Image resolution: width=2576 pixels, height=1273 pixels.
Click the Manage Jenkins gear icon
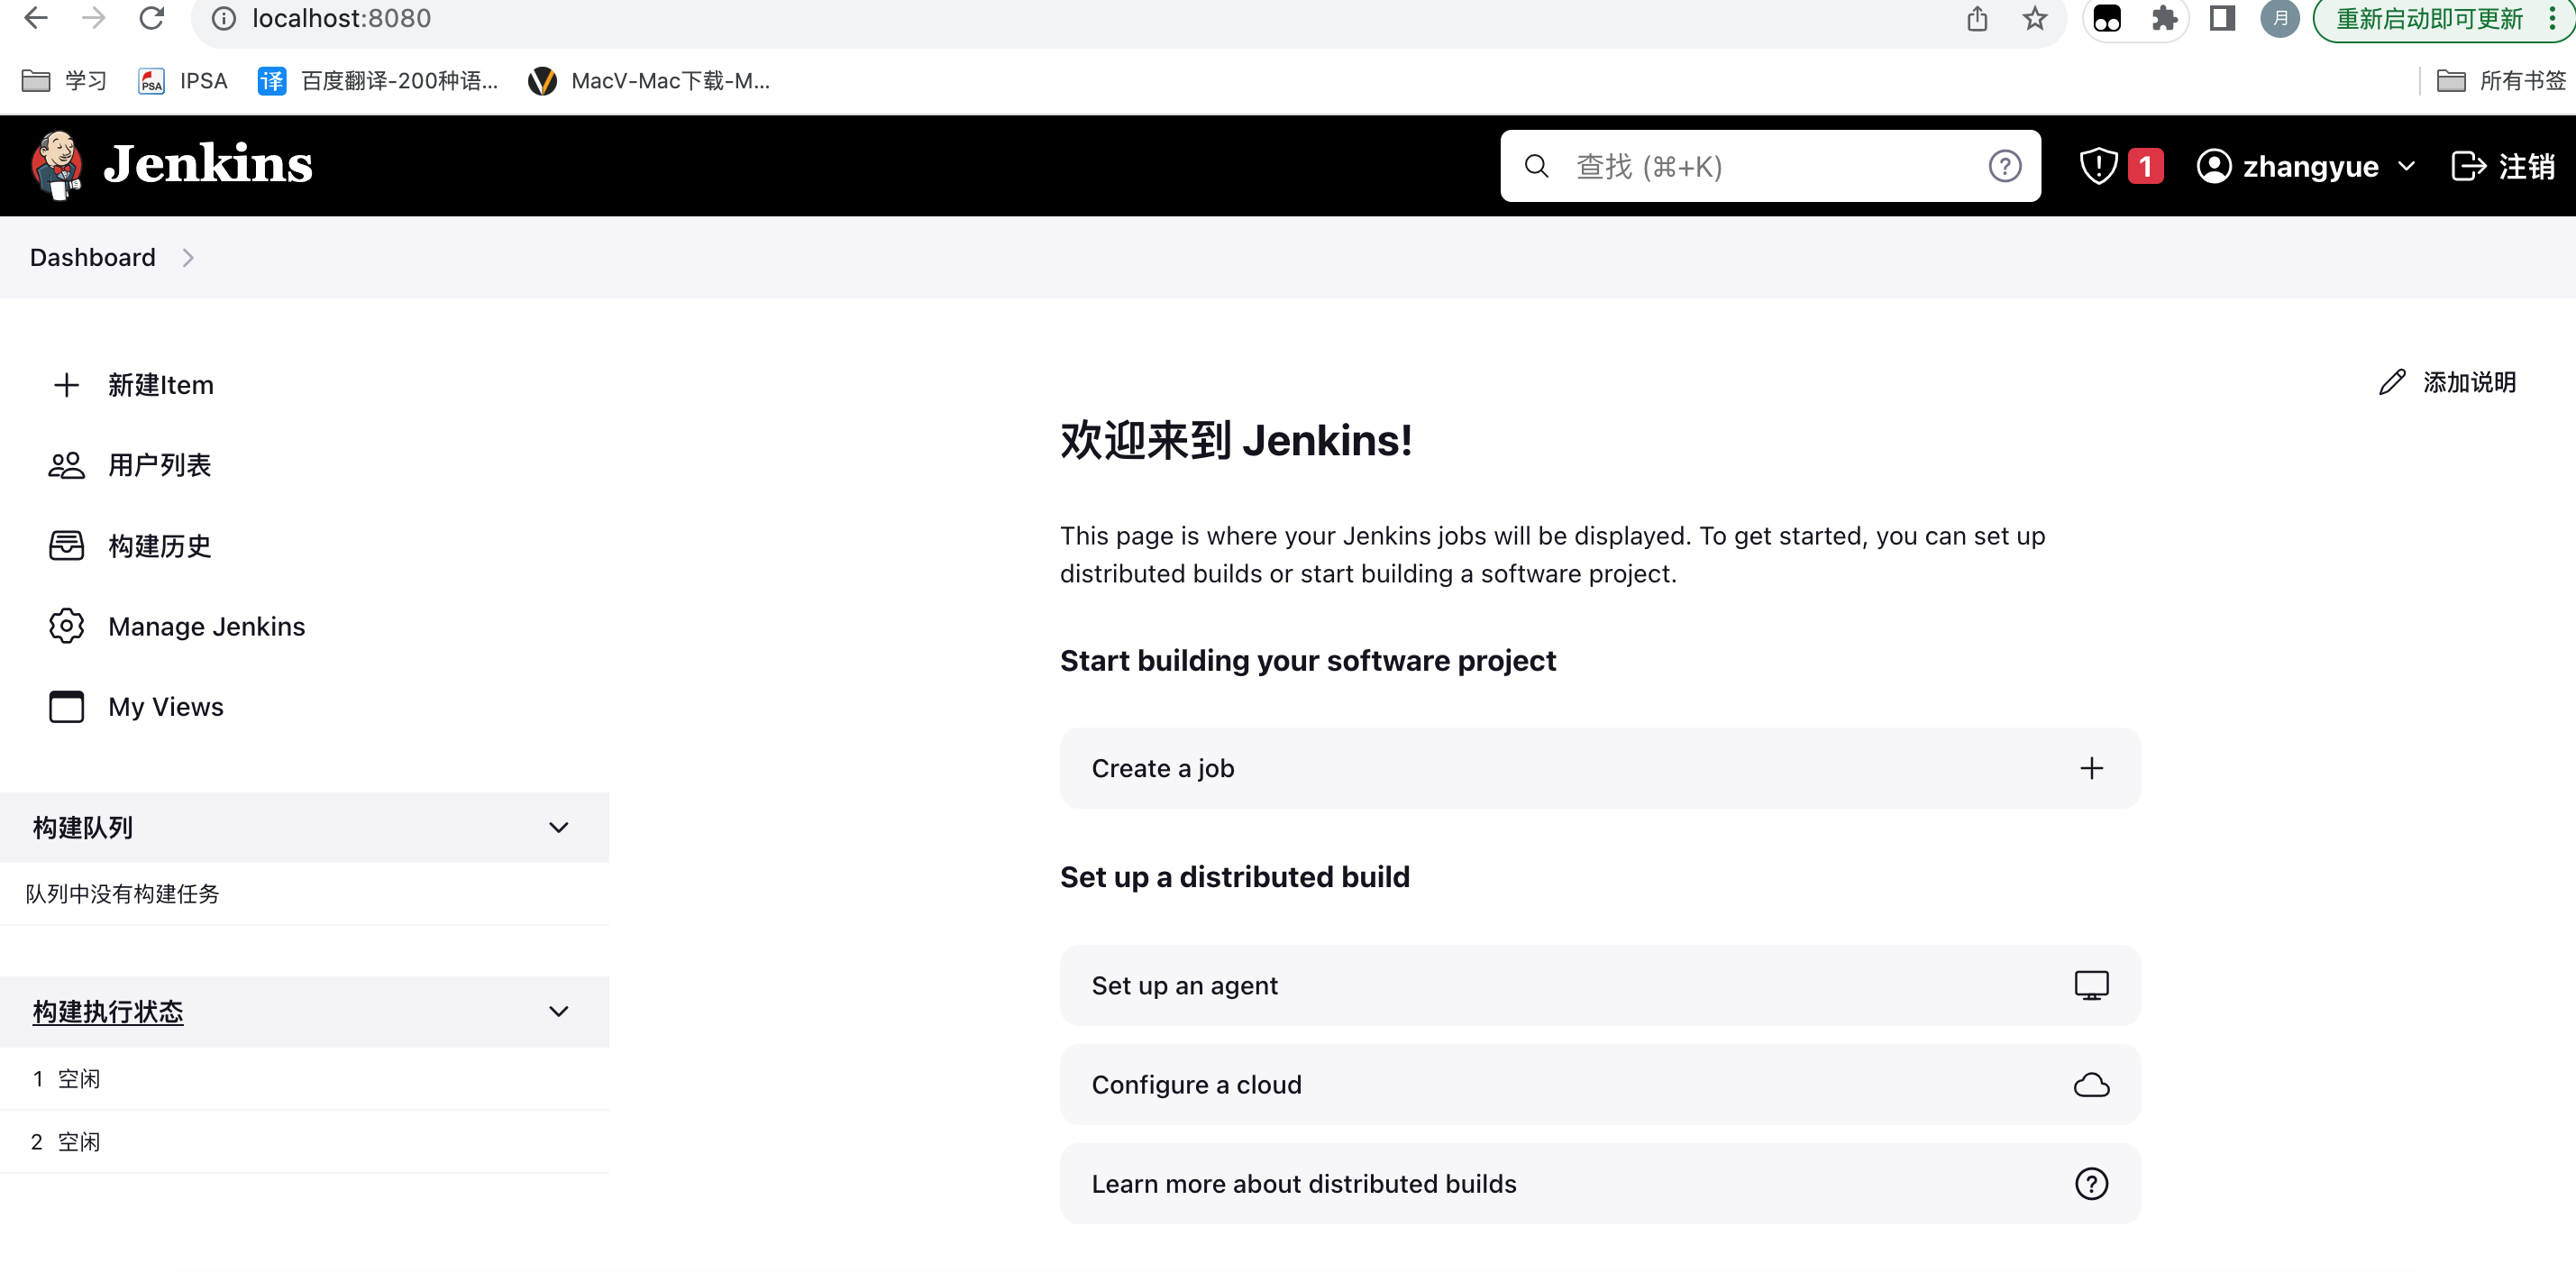pyautogui.click(x=66, y=626)
